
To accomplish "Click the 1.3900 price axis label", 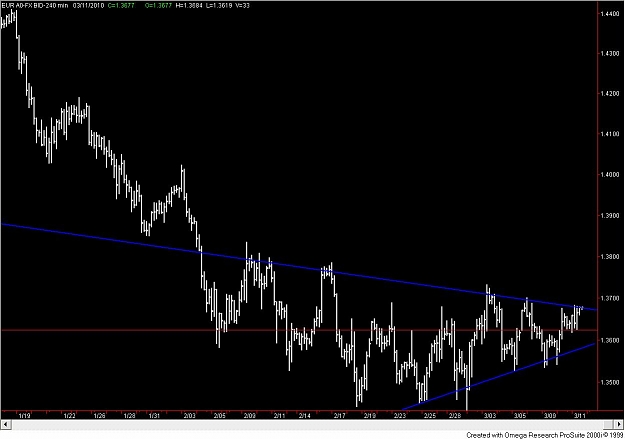I will [x=610, y=216].
